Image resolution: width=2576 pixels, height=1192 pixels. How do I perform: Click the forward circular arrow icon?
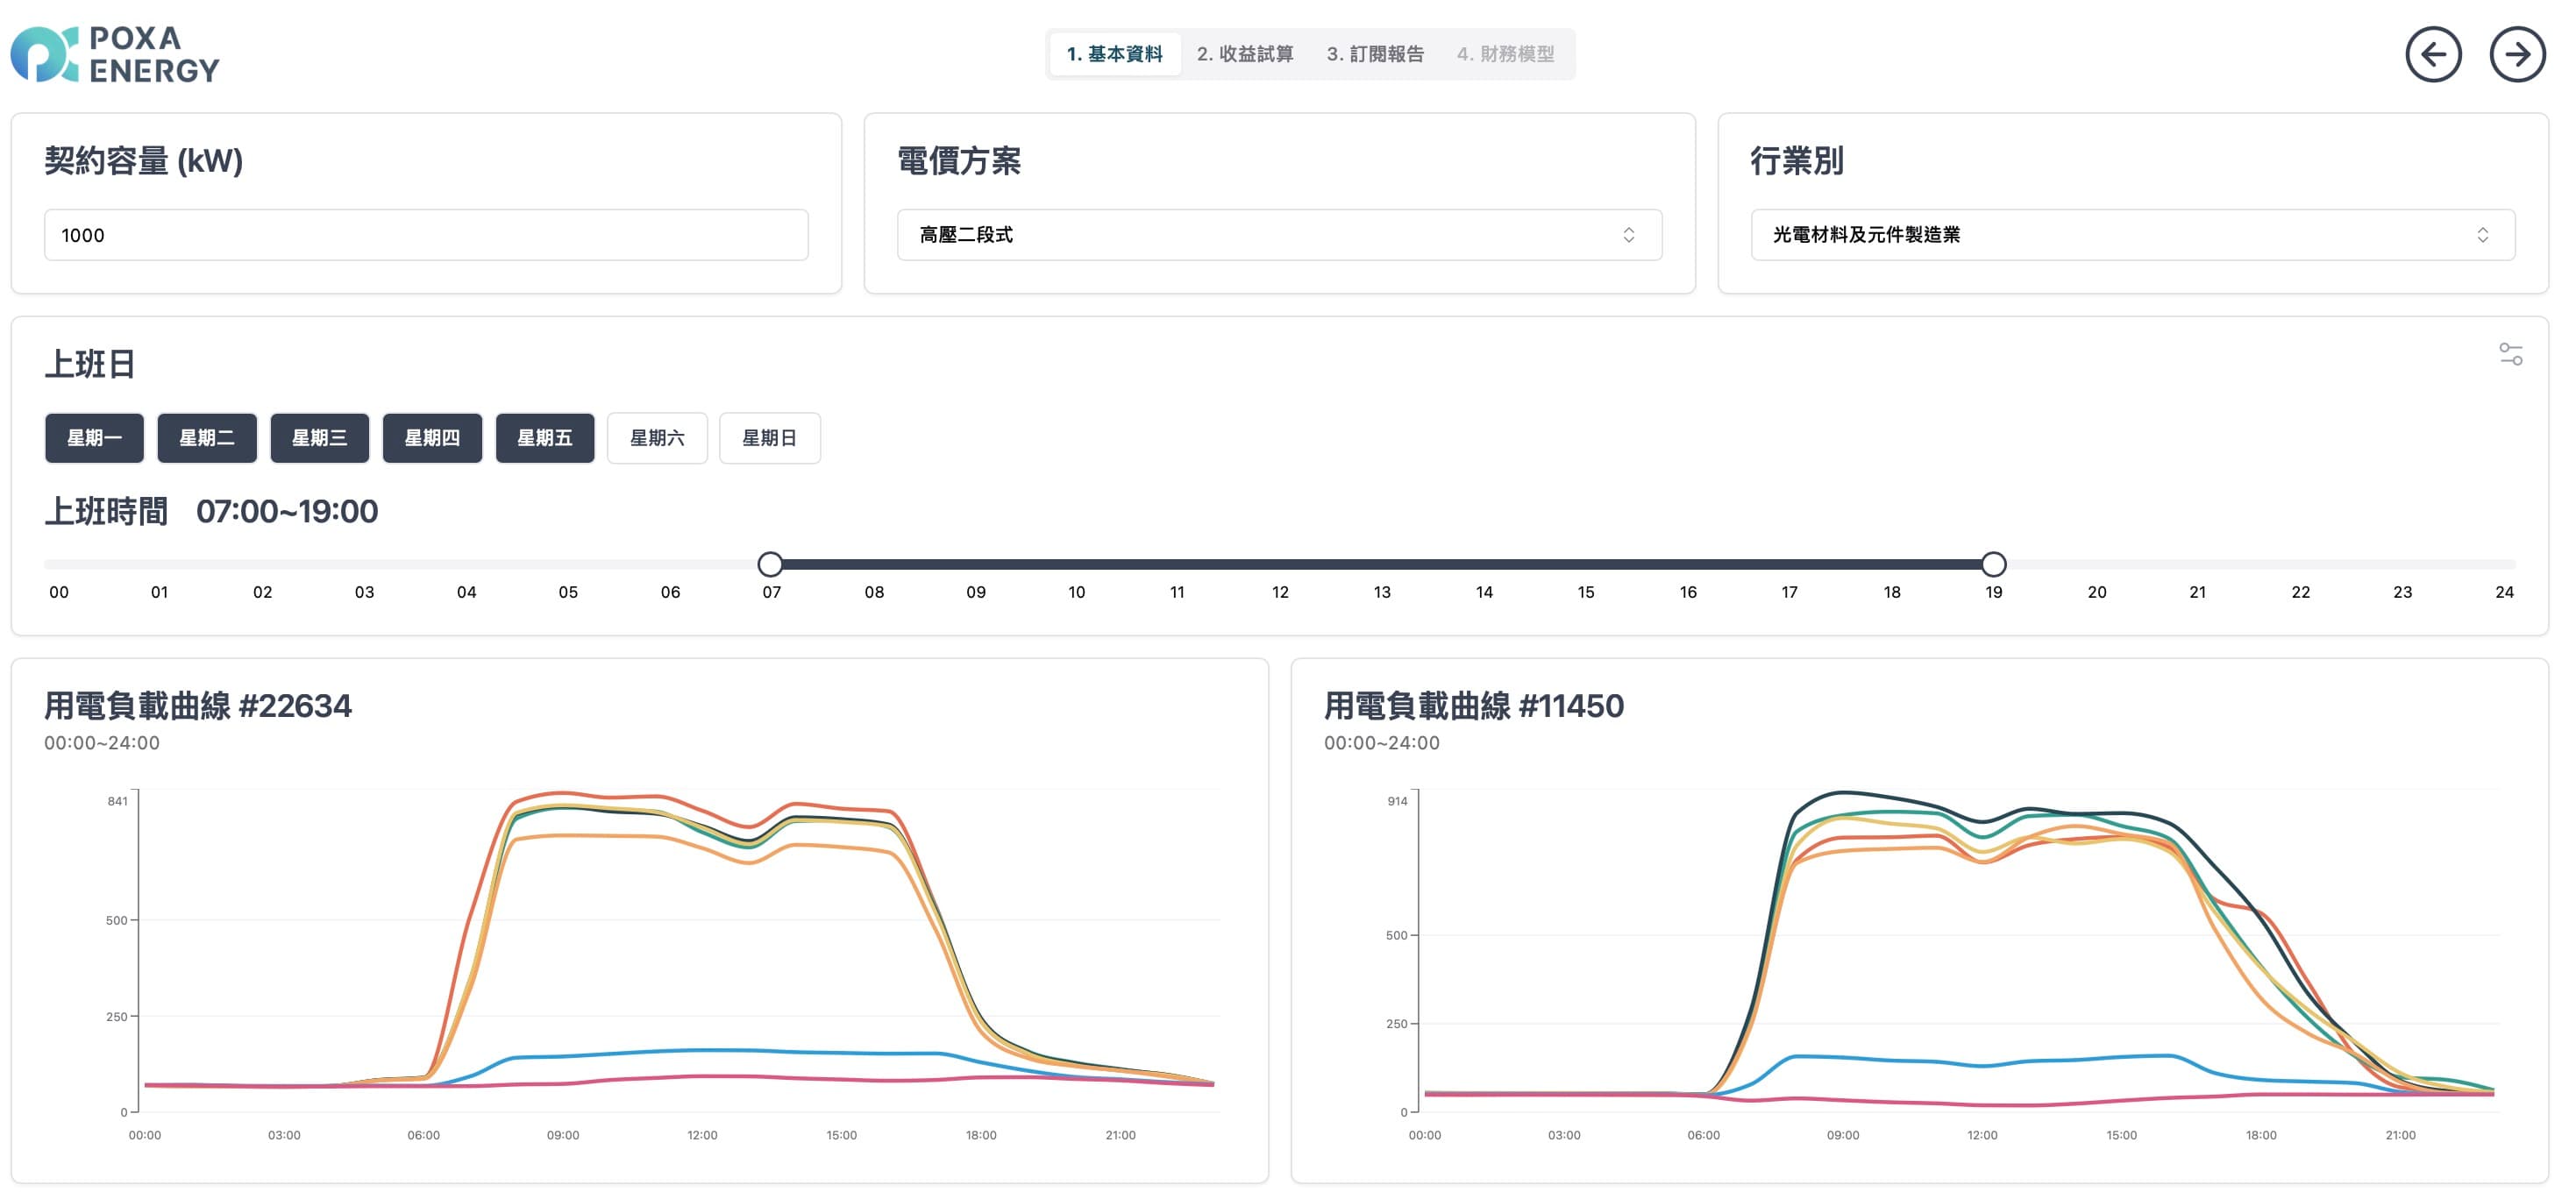pos(2517,55)
